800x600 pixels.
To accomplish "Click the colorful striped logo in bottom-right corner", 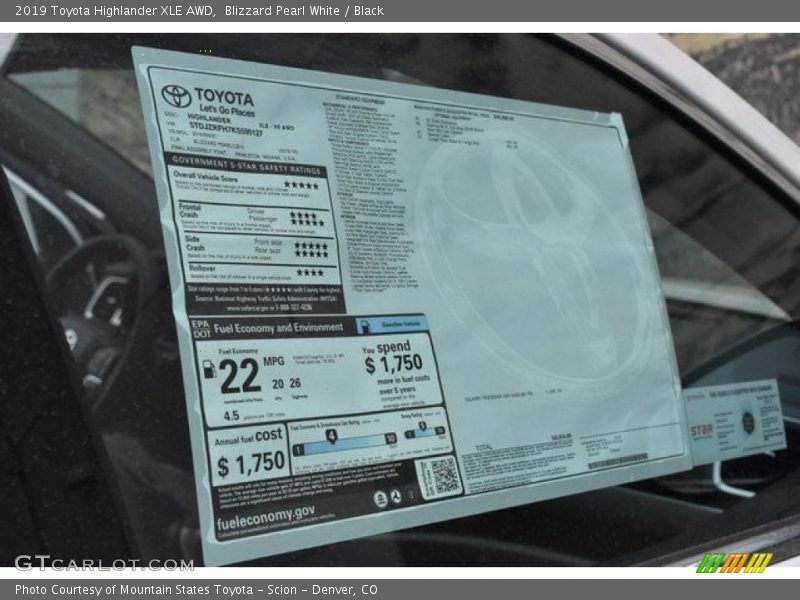I will (734, 563).
